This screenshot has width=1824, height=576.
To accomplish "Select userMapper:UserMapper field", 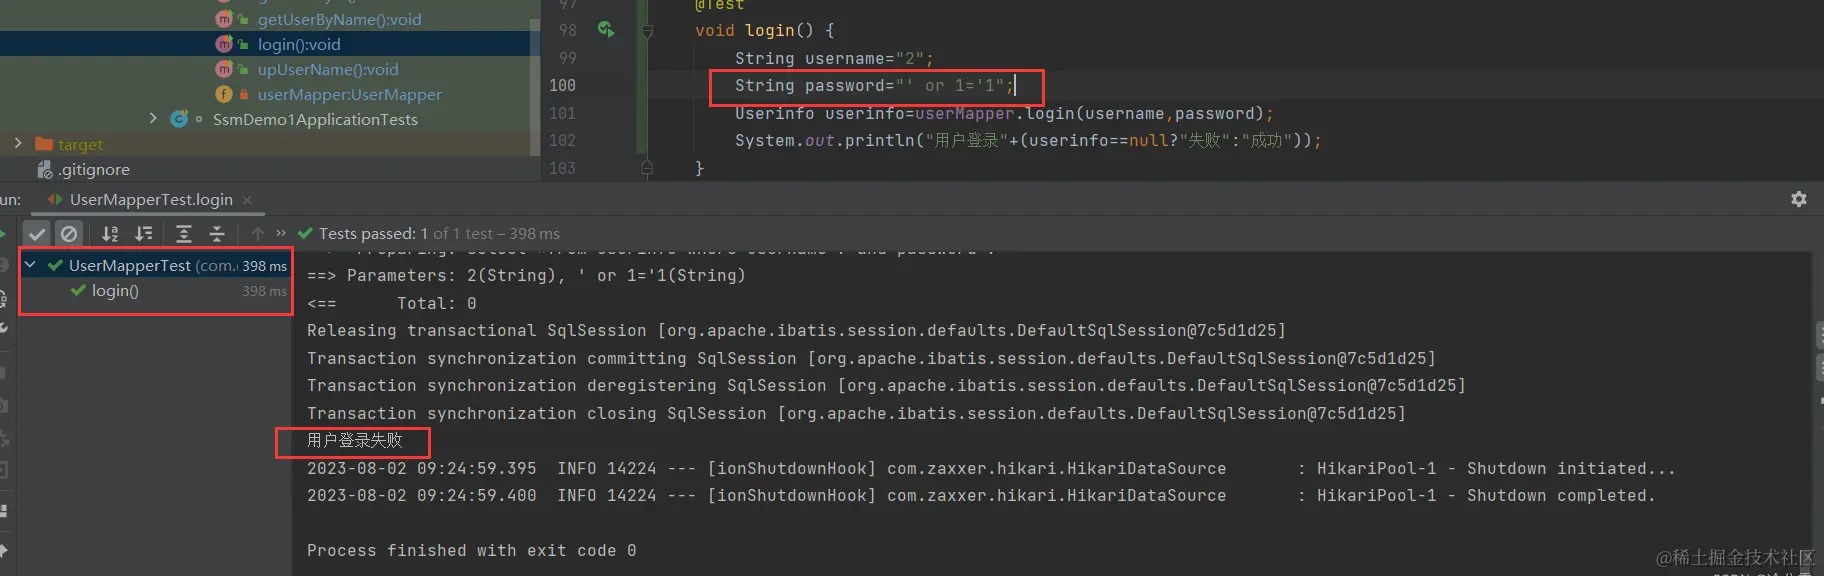I will (349, 94).
